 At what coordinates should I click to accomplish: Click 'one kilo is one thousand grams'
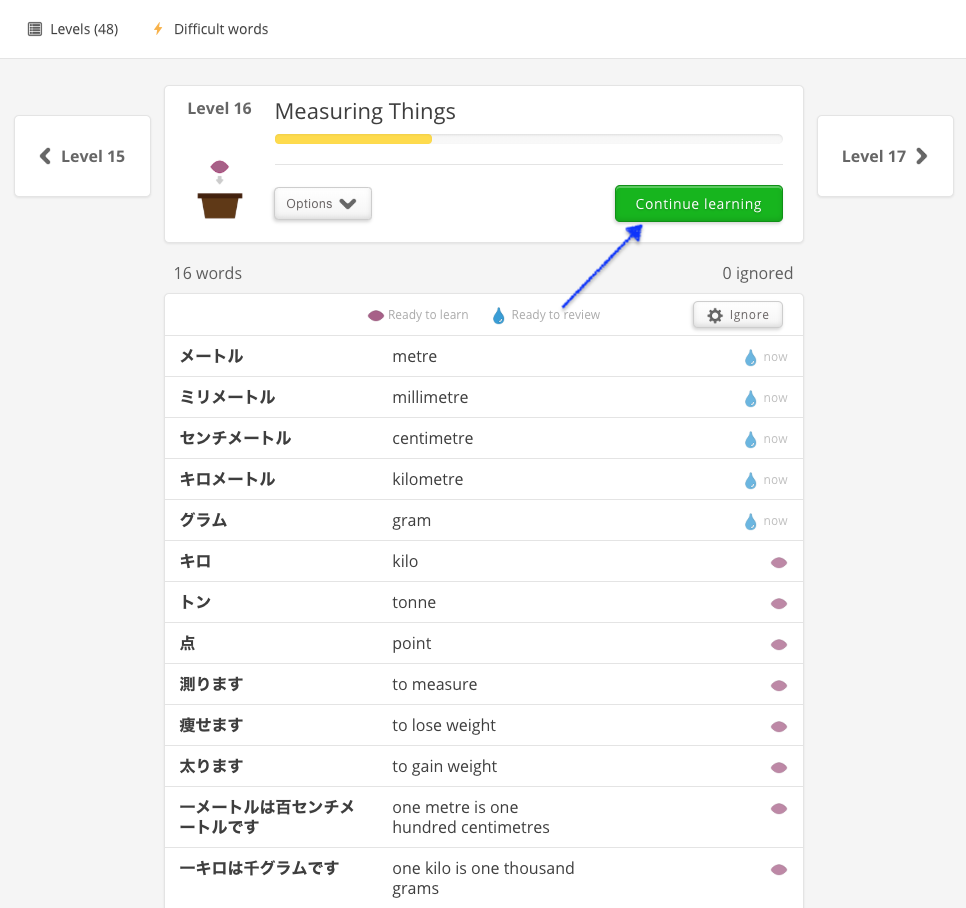click(x=483, y=878)
